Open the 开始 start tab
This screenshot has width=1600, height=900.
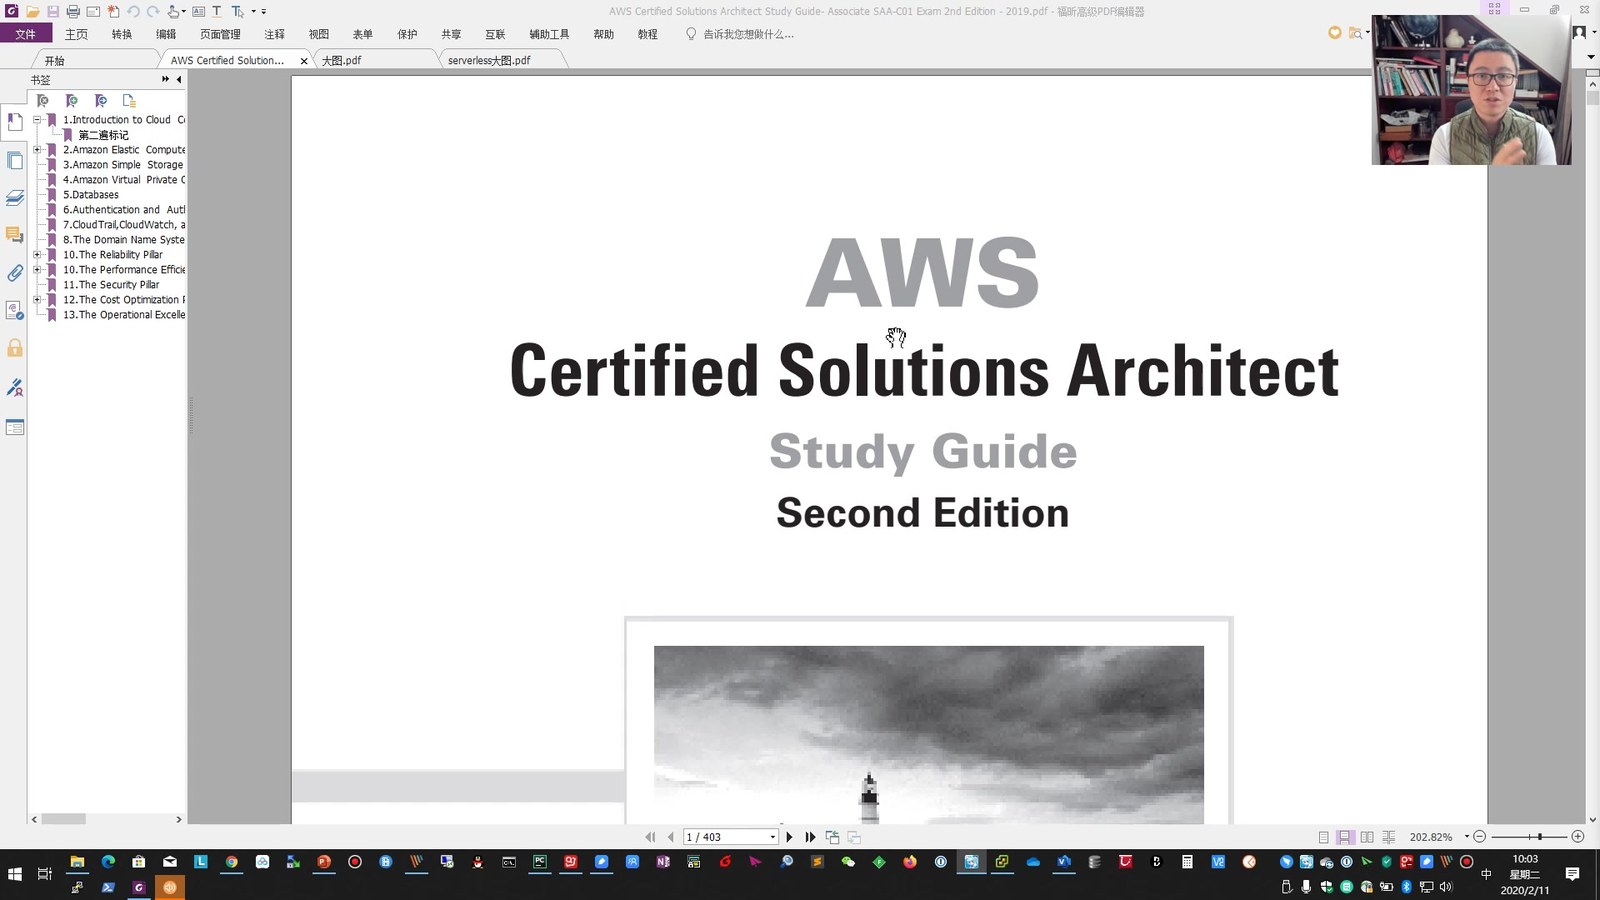coord(54,60)
